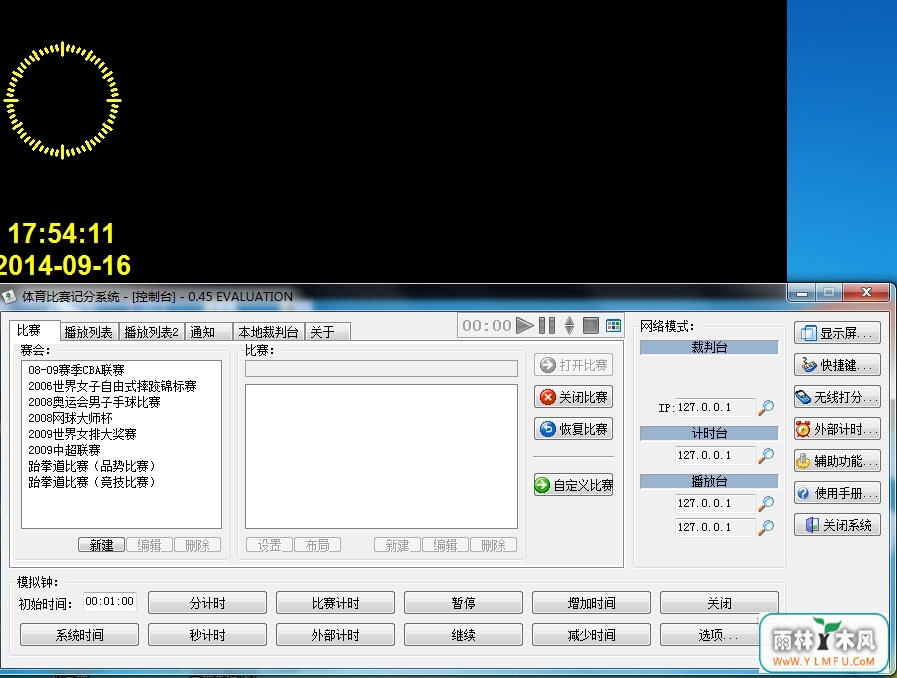
Task: Click the 暂停 pause button for the analog clock
Action: click(463, 603)
